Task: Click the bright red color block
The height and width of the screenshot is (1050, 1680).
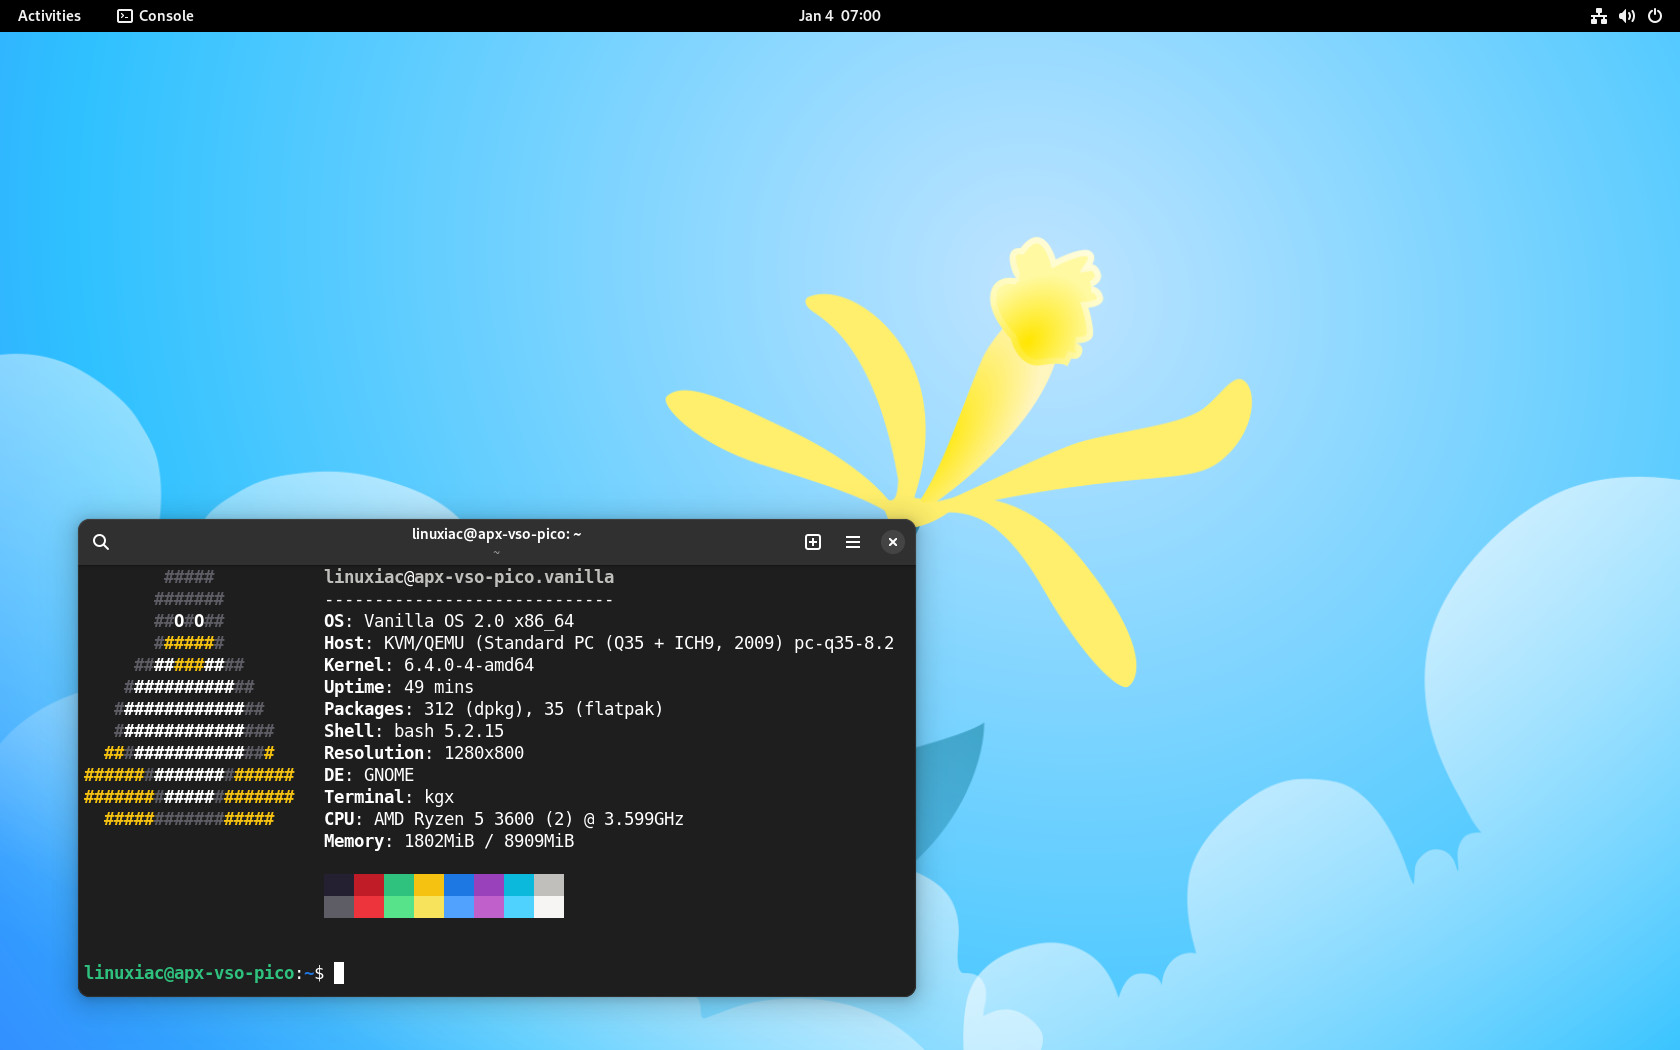Action: tap(369, 907)
